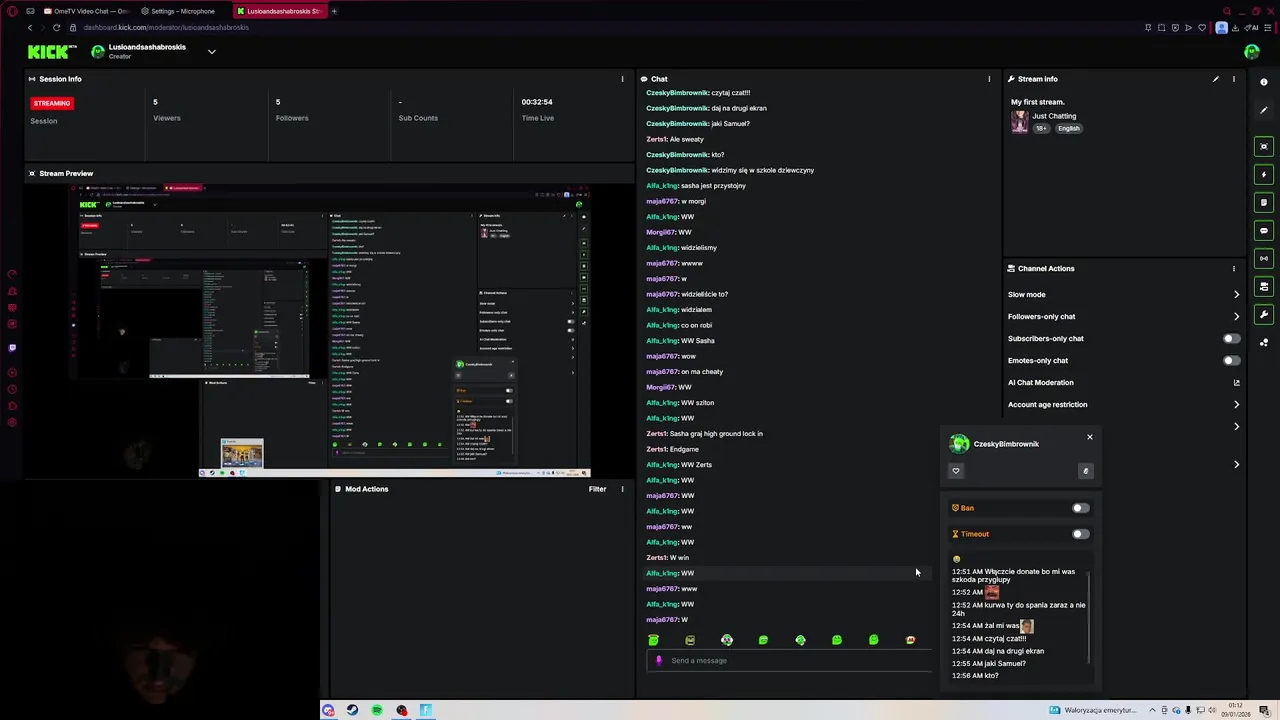Open the Filter option in Mod Actions

tap(597, 489)
